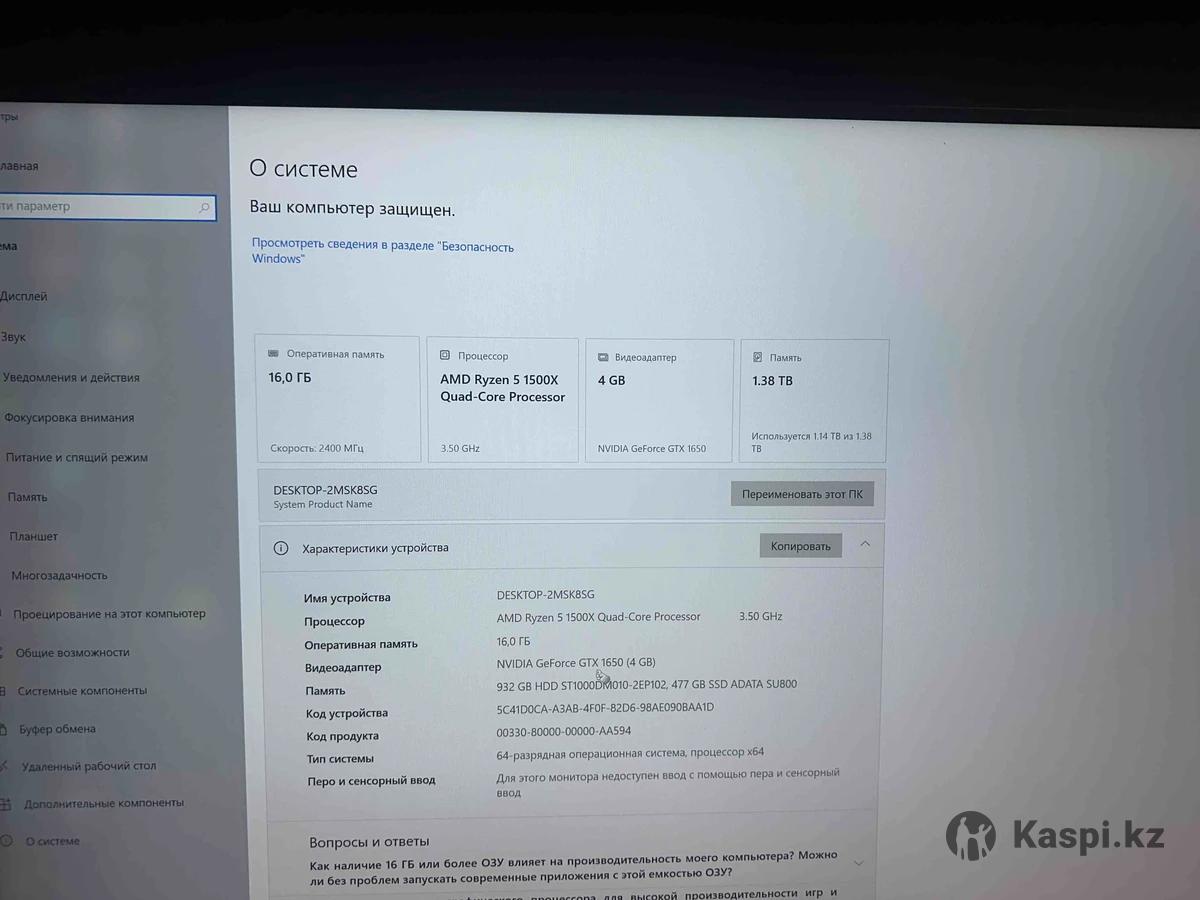
Task: Click the Тип системы label
Action: coord(340,759)
